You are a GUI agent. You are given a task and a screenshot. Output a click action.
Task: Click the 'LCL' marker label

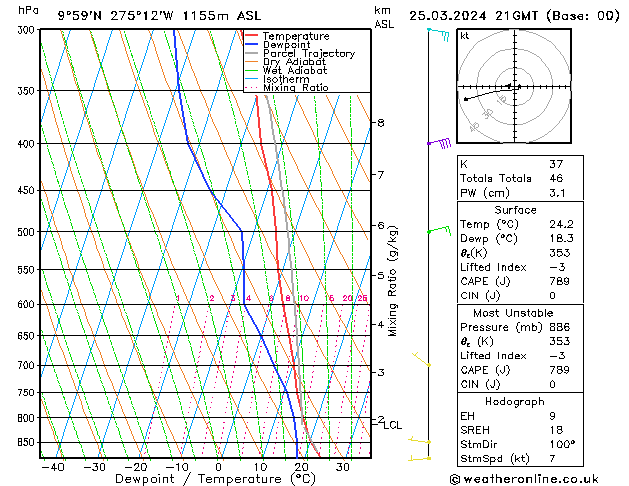click(x=392, y=425)
